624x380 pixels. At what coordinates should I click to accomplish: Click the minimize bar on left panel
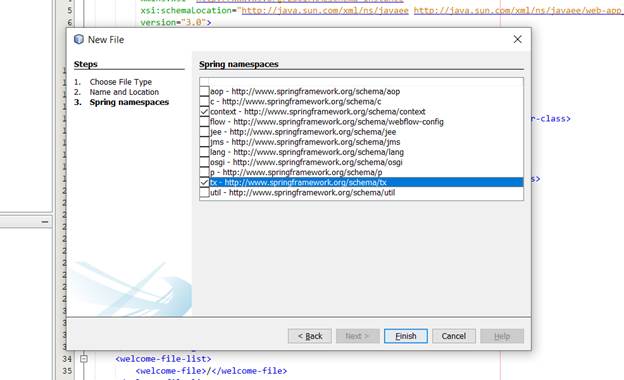(x=45, y=222)
